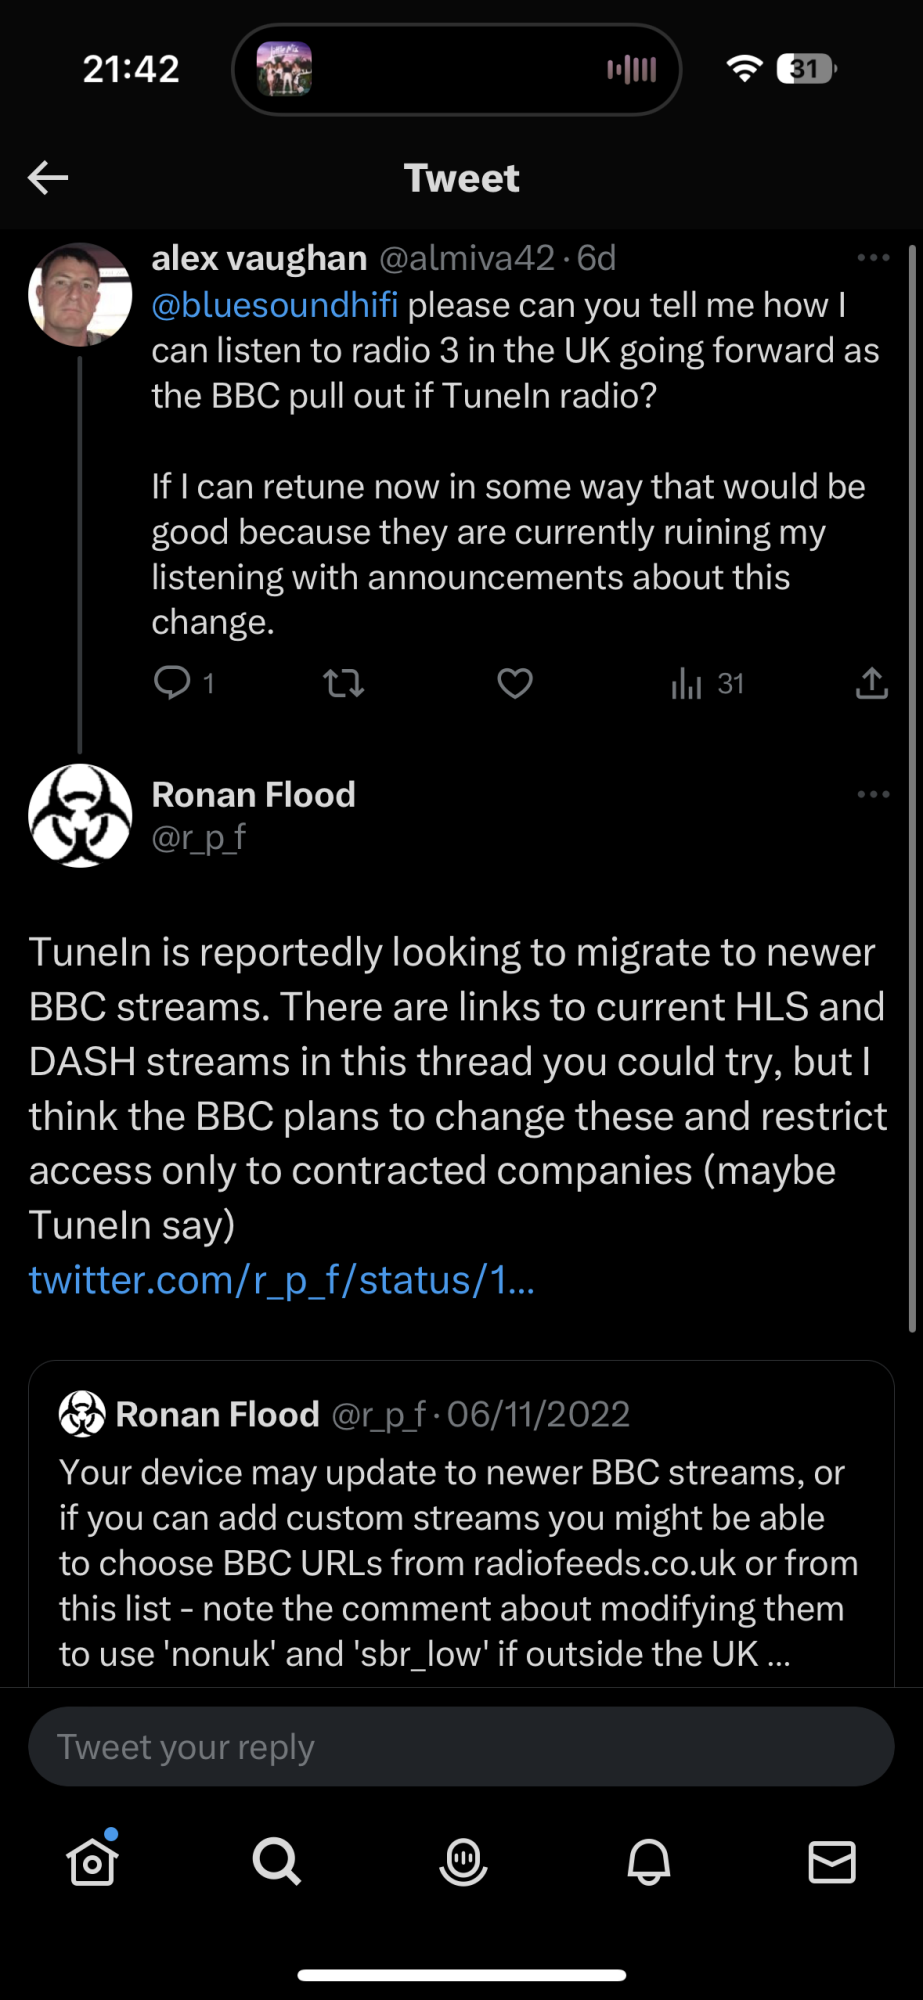Tap the Tweet your reply field
The width and height of the screenshot is (923, 2000).
[461, 1747]
